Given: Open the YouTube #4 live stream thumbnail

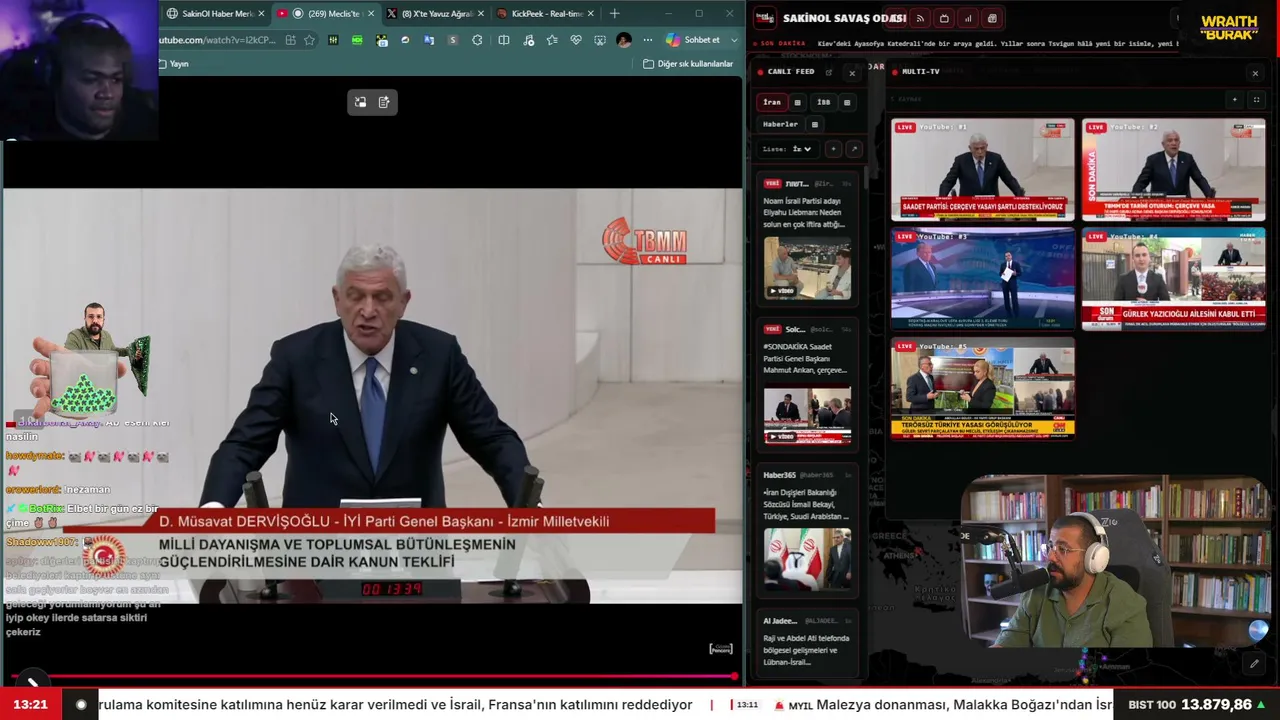Looking at the screenshot, I should pyautogui.click(x=1173, y=279).
